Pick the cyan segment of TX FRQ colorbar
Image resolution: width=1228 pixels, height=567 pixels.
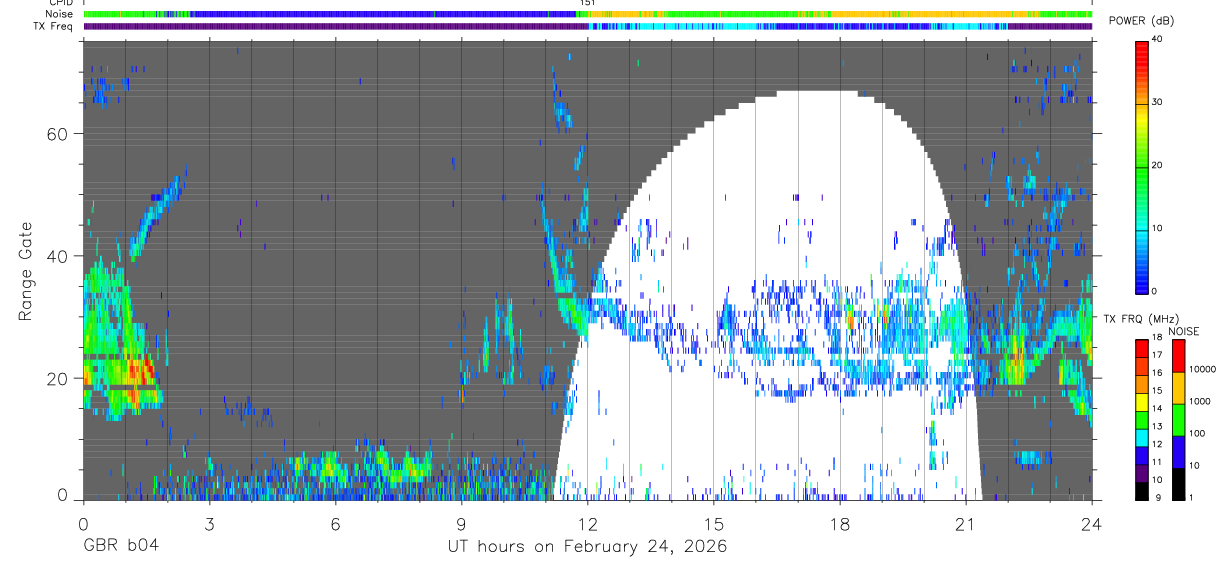pos(1141,436)
